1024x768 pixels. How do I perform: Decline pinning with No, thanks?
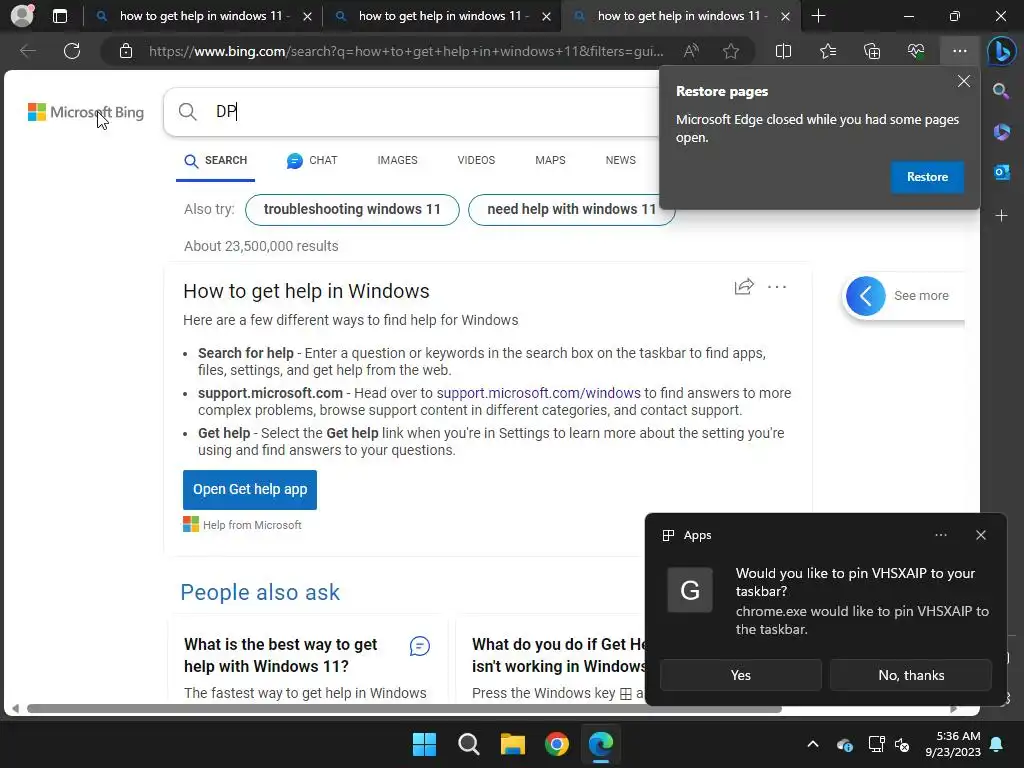pos(911,675)
